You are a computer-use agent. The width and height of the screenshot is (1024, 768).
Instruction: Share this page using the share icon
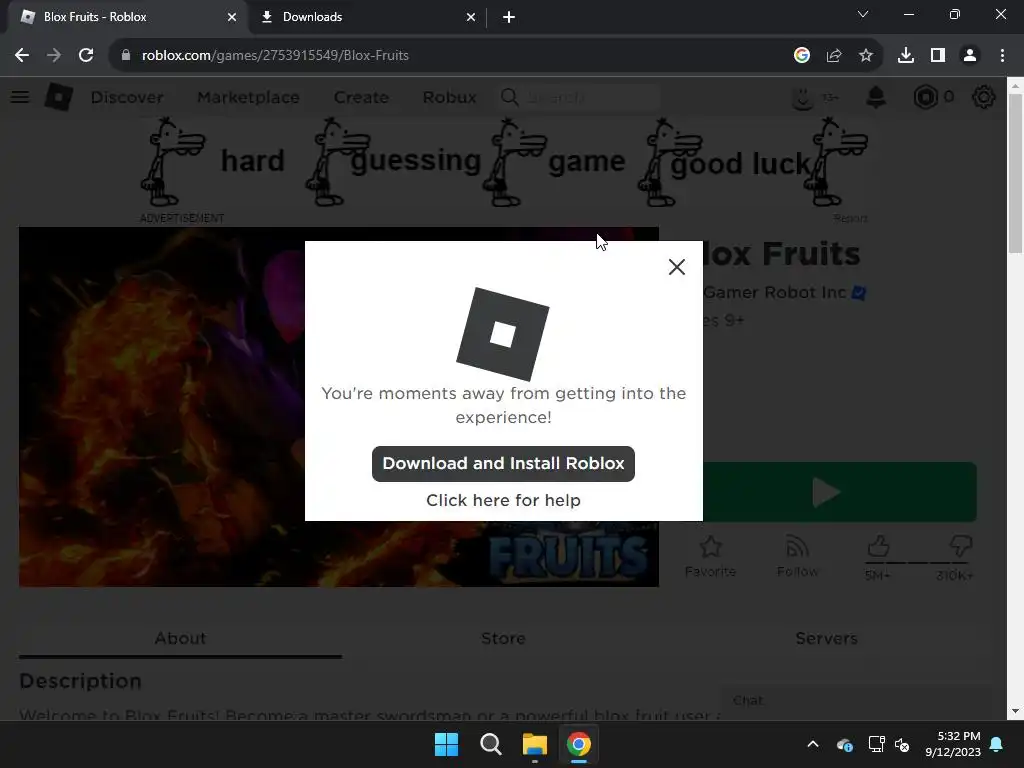pyautogui.click(x=833, y=56)
